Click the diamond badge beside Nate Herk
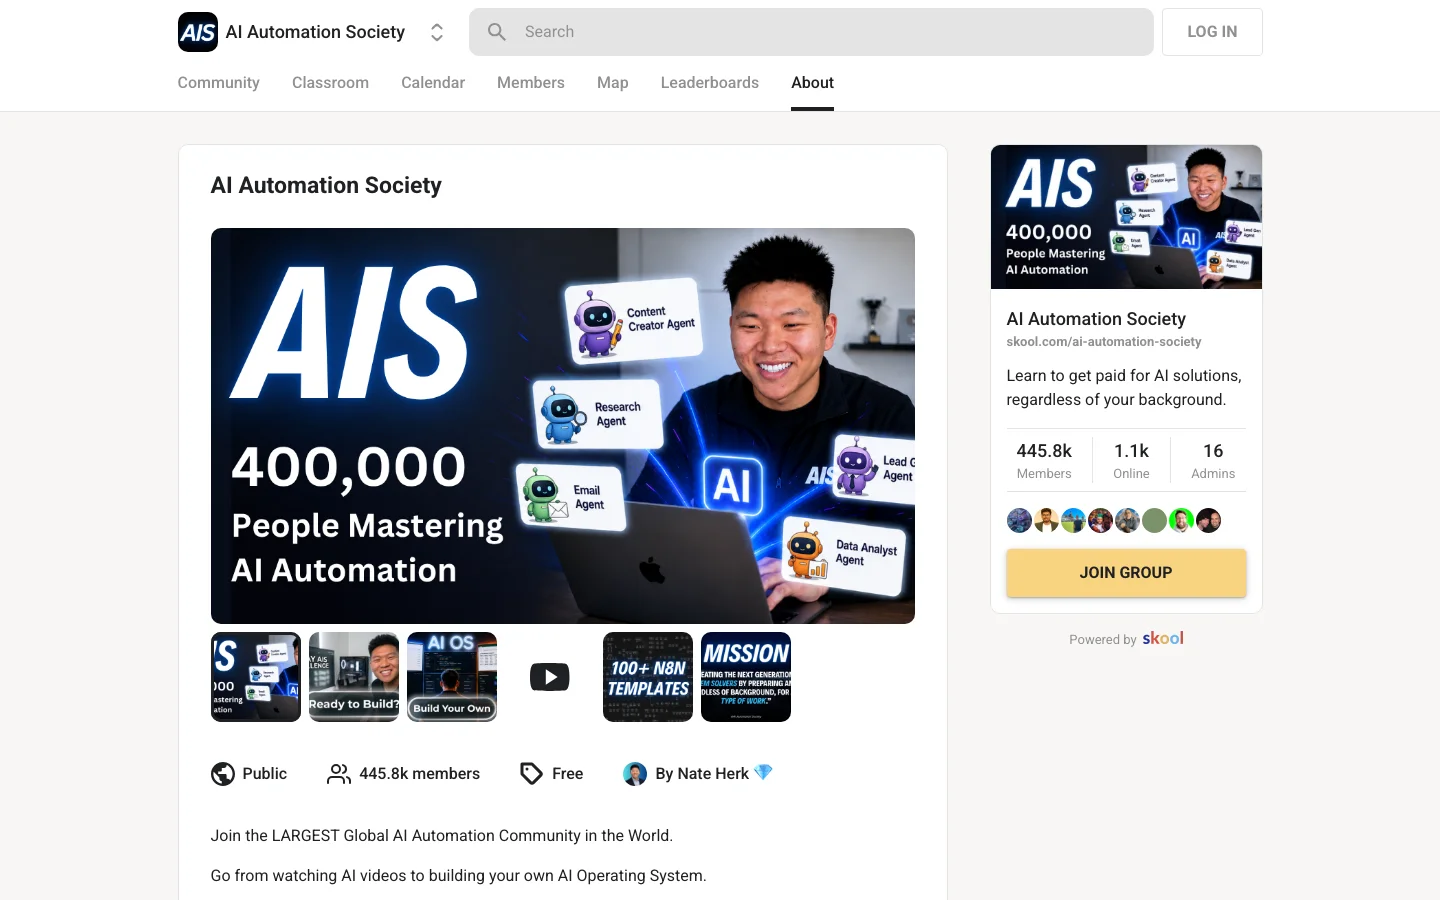The width and height of the screenshot is (1440, 900). [x=764, y=773]
